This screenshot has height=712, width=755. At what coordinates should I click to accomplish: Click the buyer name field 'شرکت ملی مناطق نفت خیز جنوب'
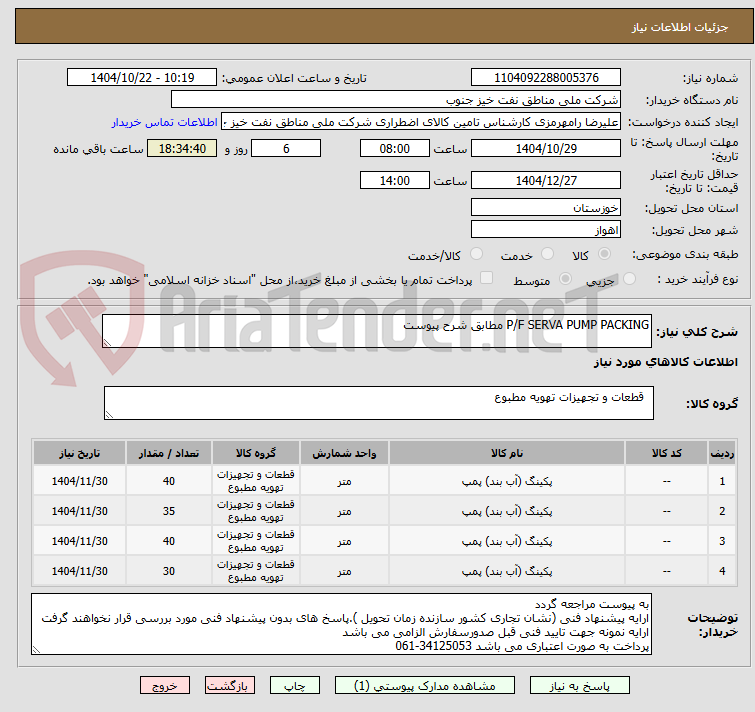[x=396, y=100]
